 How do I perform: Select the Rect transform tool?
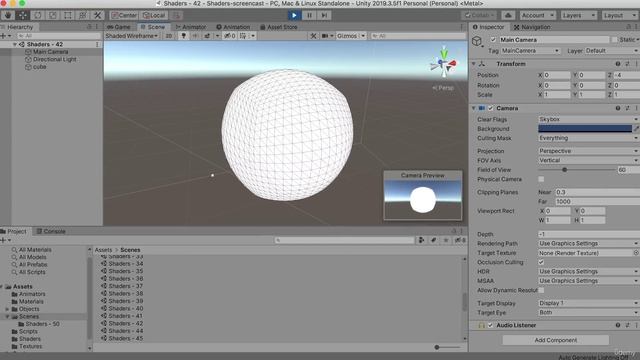68,16
